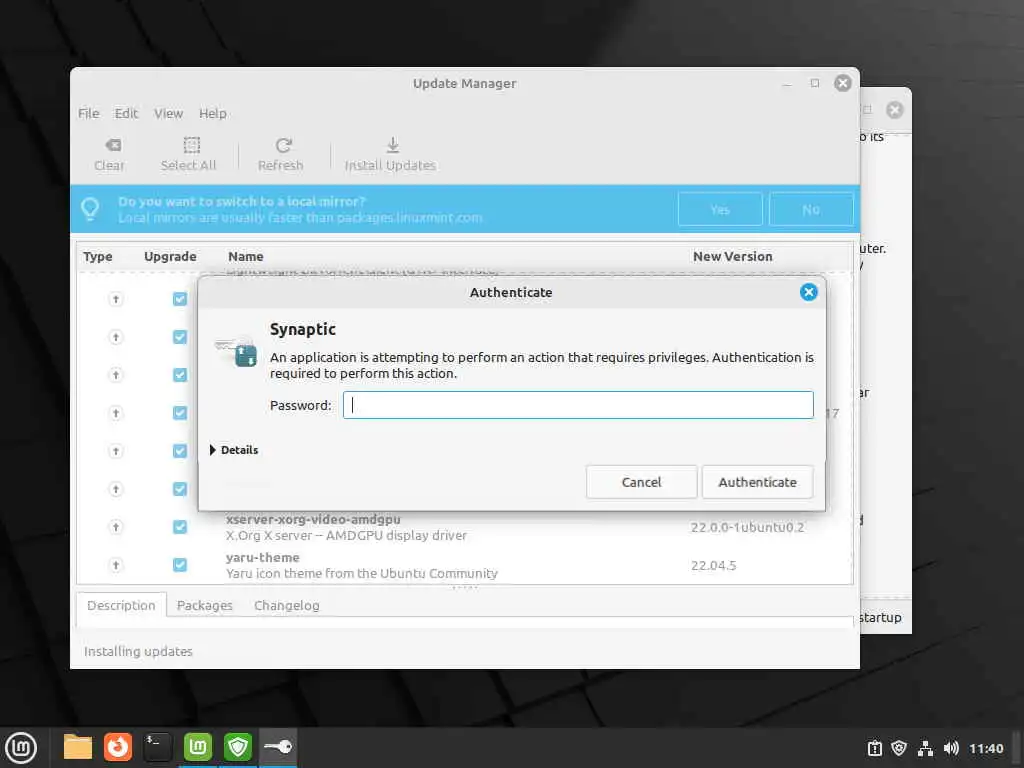Open the Edit menu
1024x768 pixels.
[x=127, y=113]
